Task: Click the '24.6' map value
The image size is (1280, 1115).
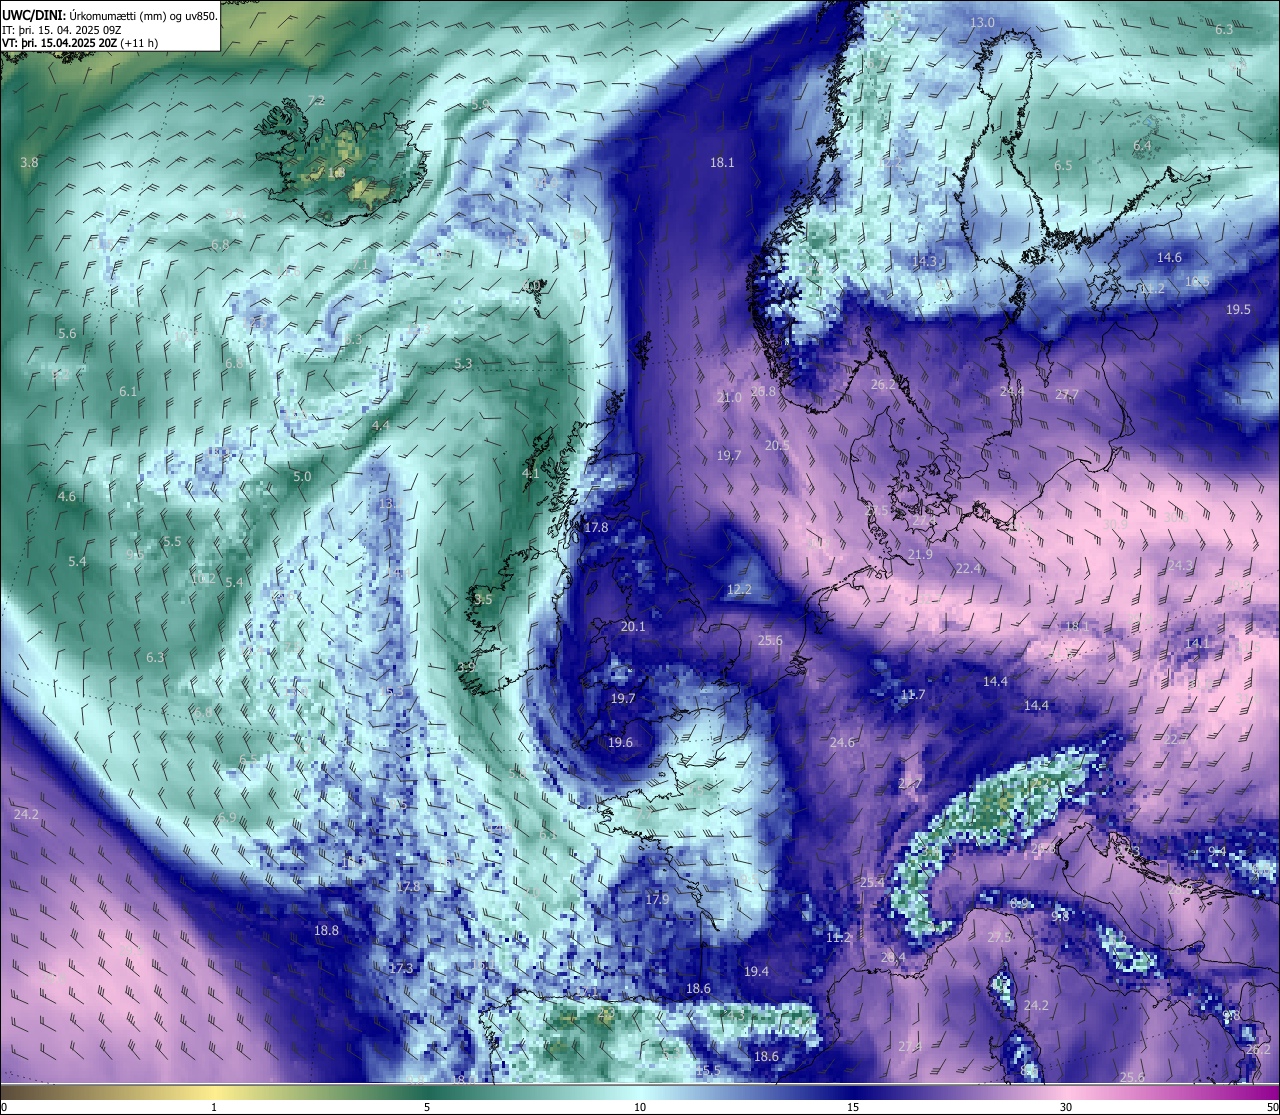Action: [842, 743]
